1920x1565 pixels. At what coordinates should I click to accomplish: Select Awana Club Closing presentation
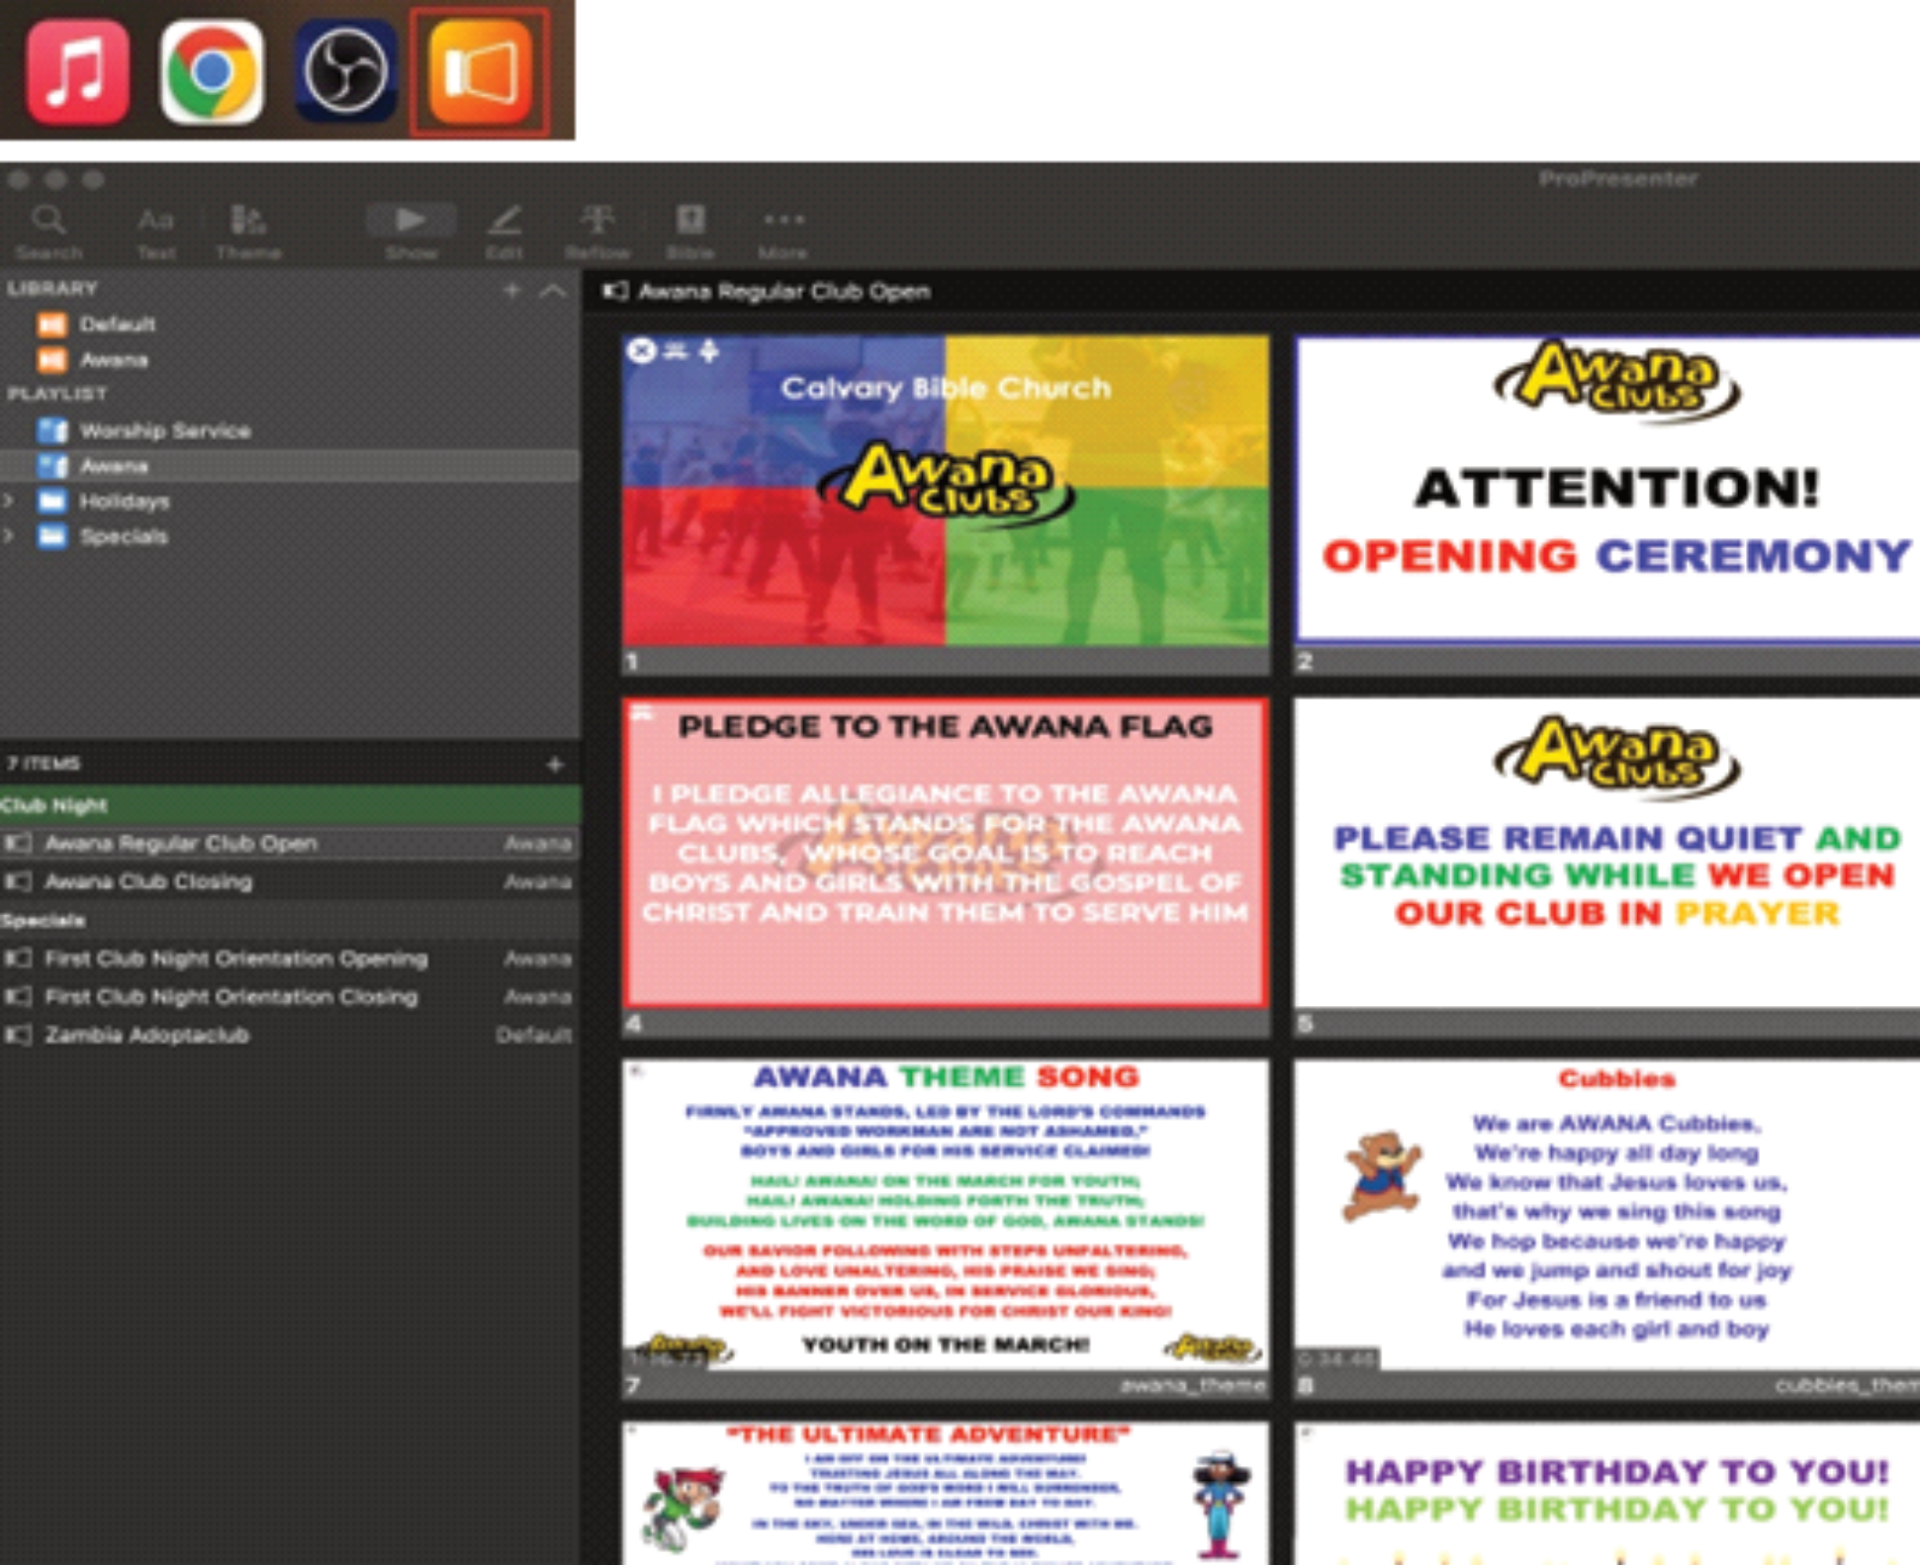[x=290, y=881]
